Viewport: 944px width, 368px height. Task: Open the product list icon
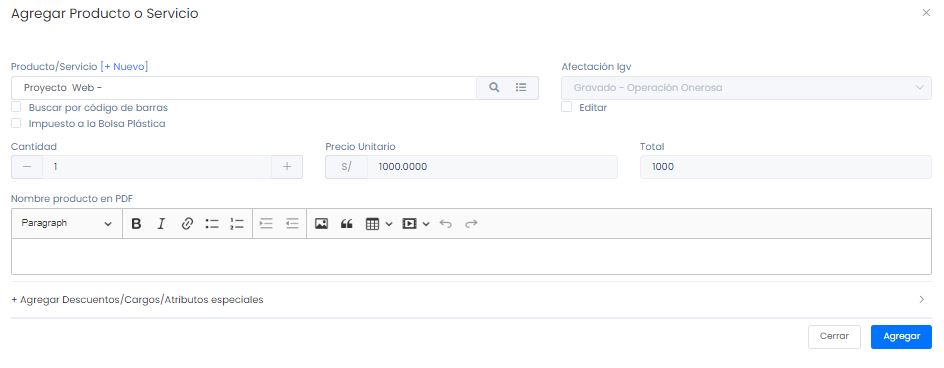point(521,88)
